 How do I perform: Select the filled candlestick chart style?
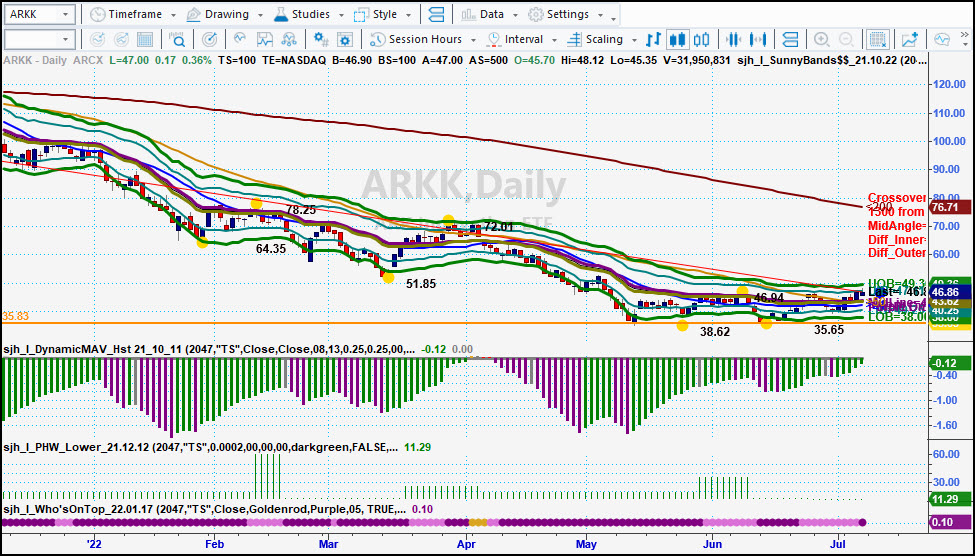click(x=677, y=40)
